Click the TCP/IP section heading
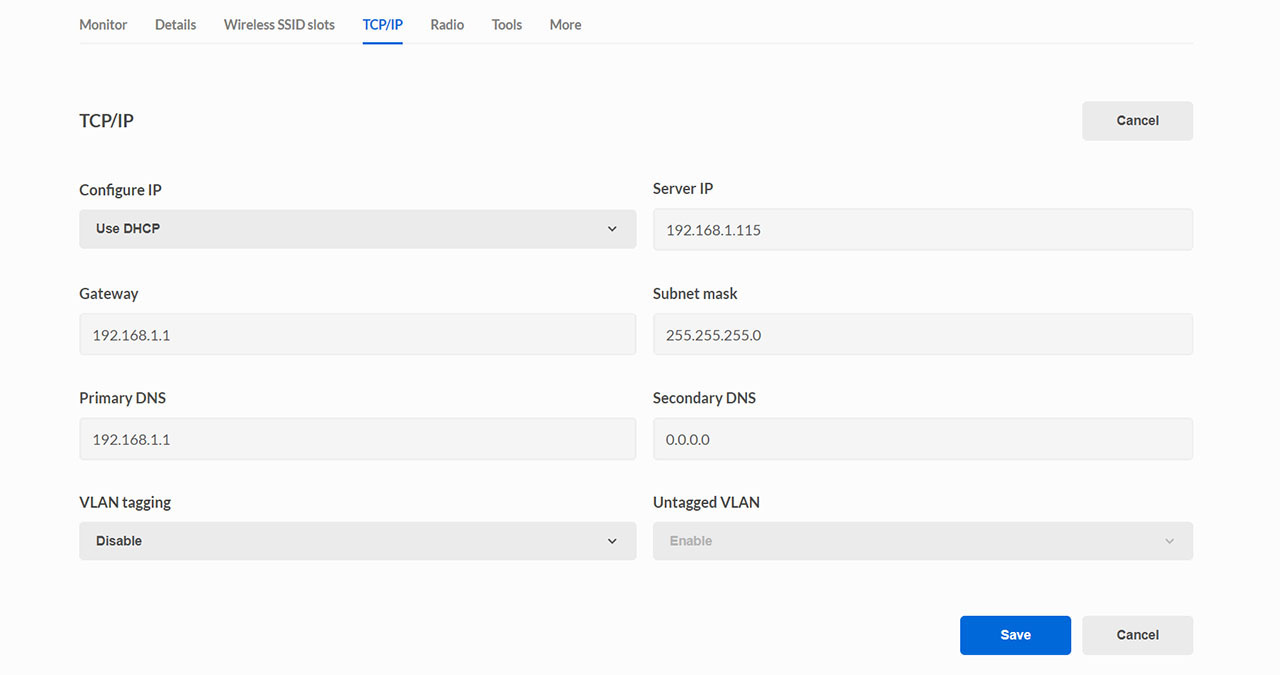This screenshot has width=1280, height=675. coord(106,121)
